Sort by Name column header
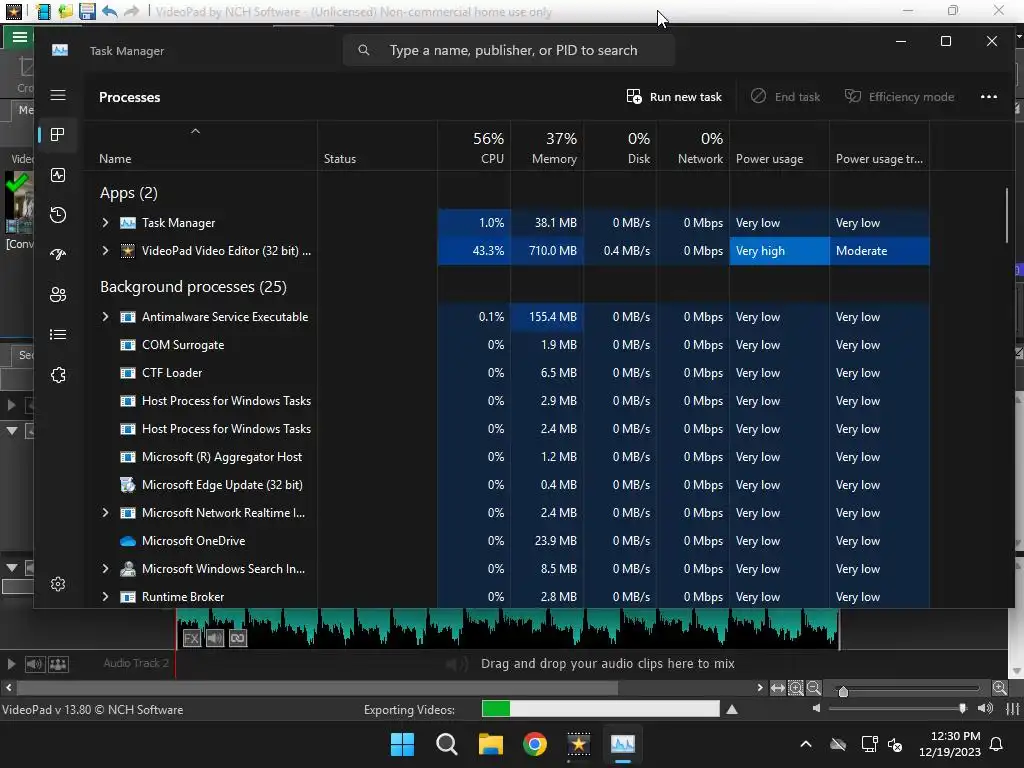Image resolution: width=1024 pixels, height=768 pixels. tap(200, 146)
